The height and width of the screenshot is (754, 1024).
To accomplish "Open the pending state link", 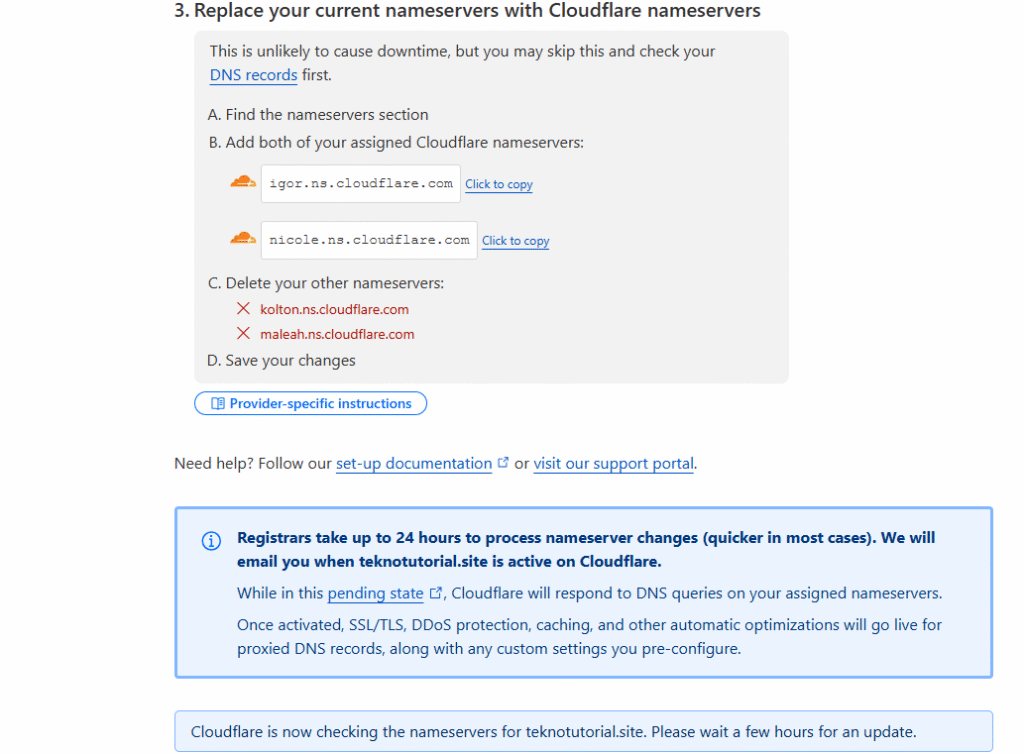I will click(x=376, y=593).
